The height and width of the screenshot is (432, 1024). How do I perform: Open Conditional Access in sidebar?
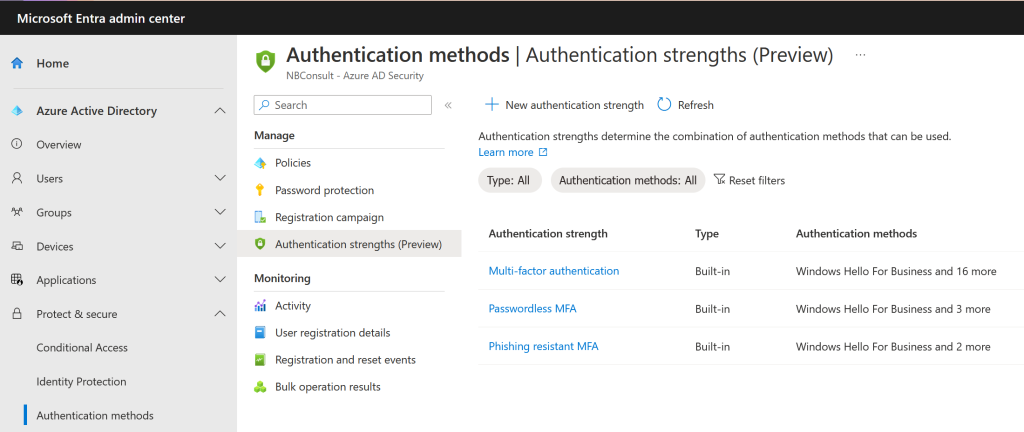click(82, 348)
